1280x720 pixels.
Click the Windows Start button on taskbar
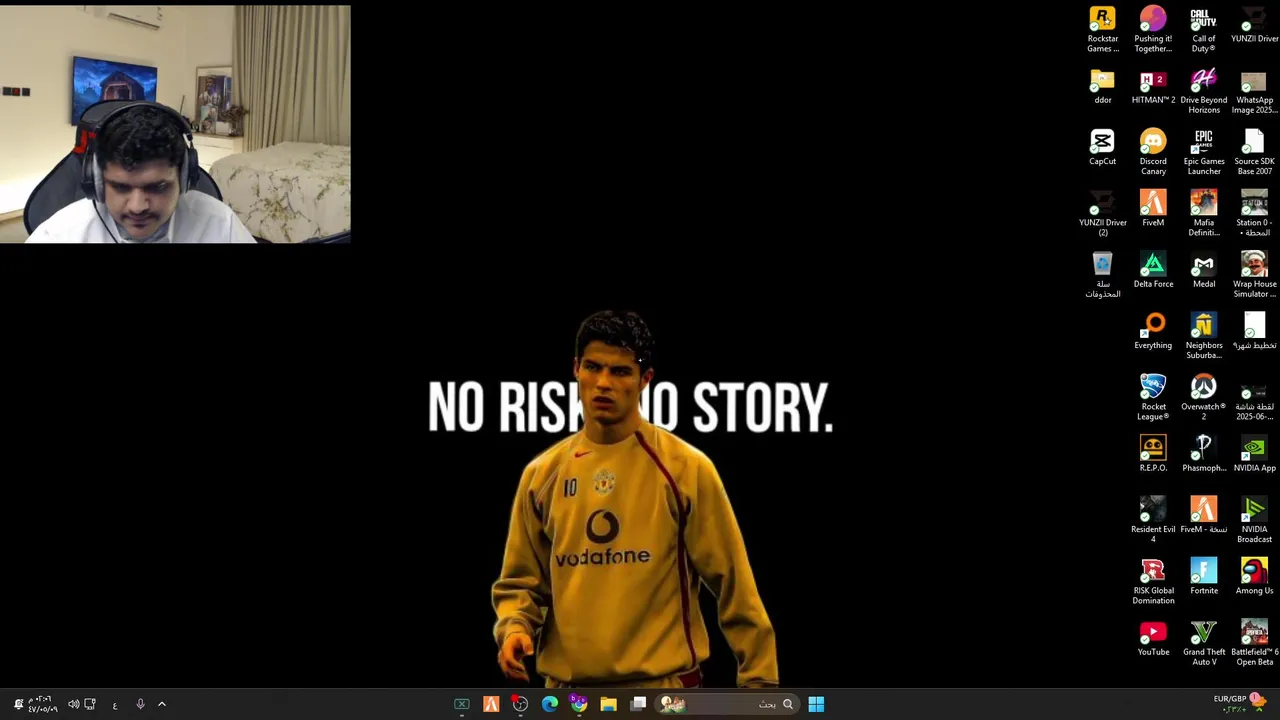pyautogui.click(x=816, y=704)
